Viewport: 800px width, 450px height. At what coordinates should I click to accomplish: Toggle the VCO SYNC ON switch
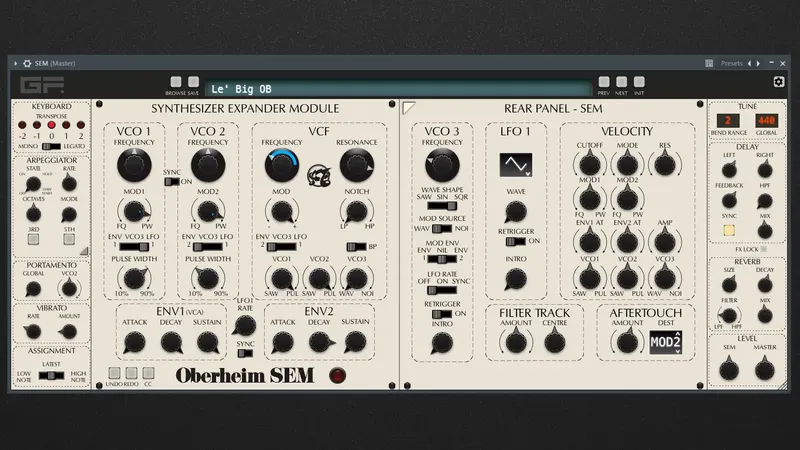pyautogui.click(x=172, y=182)
